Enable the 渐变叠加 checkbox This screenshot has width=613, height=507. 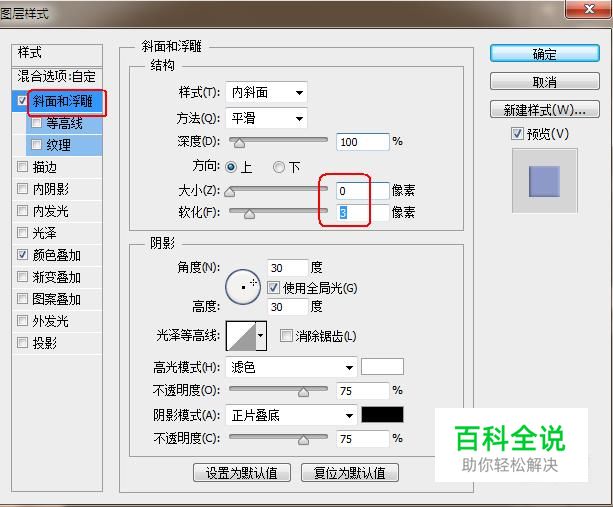22,277
